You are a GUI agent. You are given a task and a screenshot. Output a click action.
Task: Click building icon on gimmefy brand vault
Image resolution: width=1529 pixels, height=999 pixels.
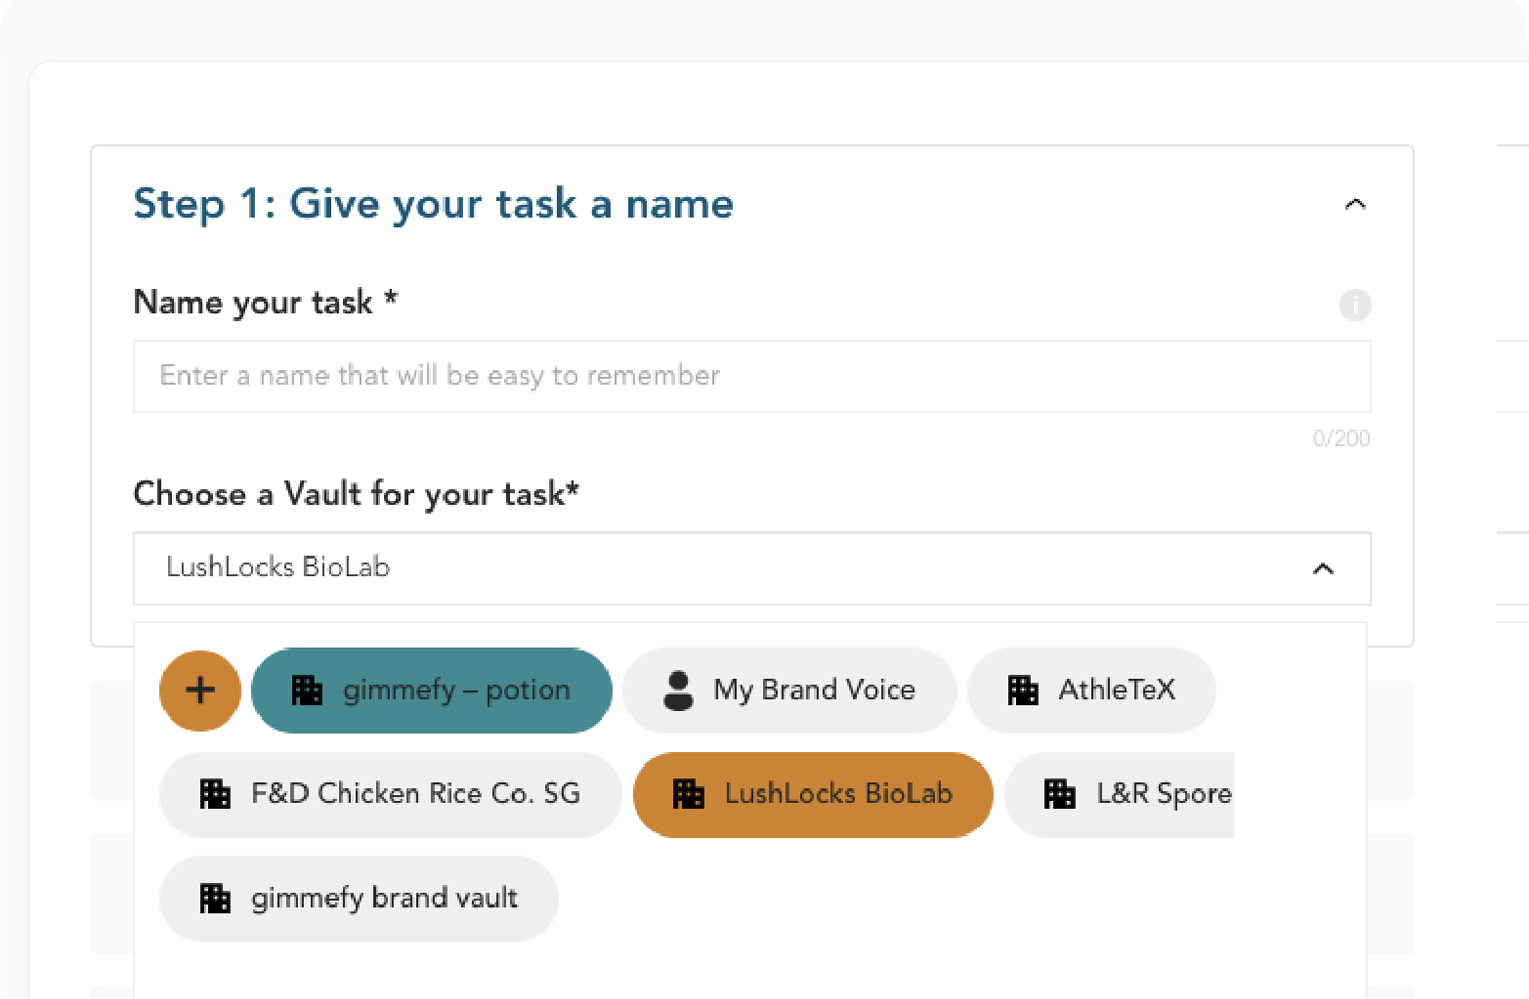(x=215, y=898)
